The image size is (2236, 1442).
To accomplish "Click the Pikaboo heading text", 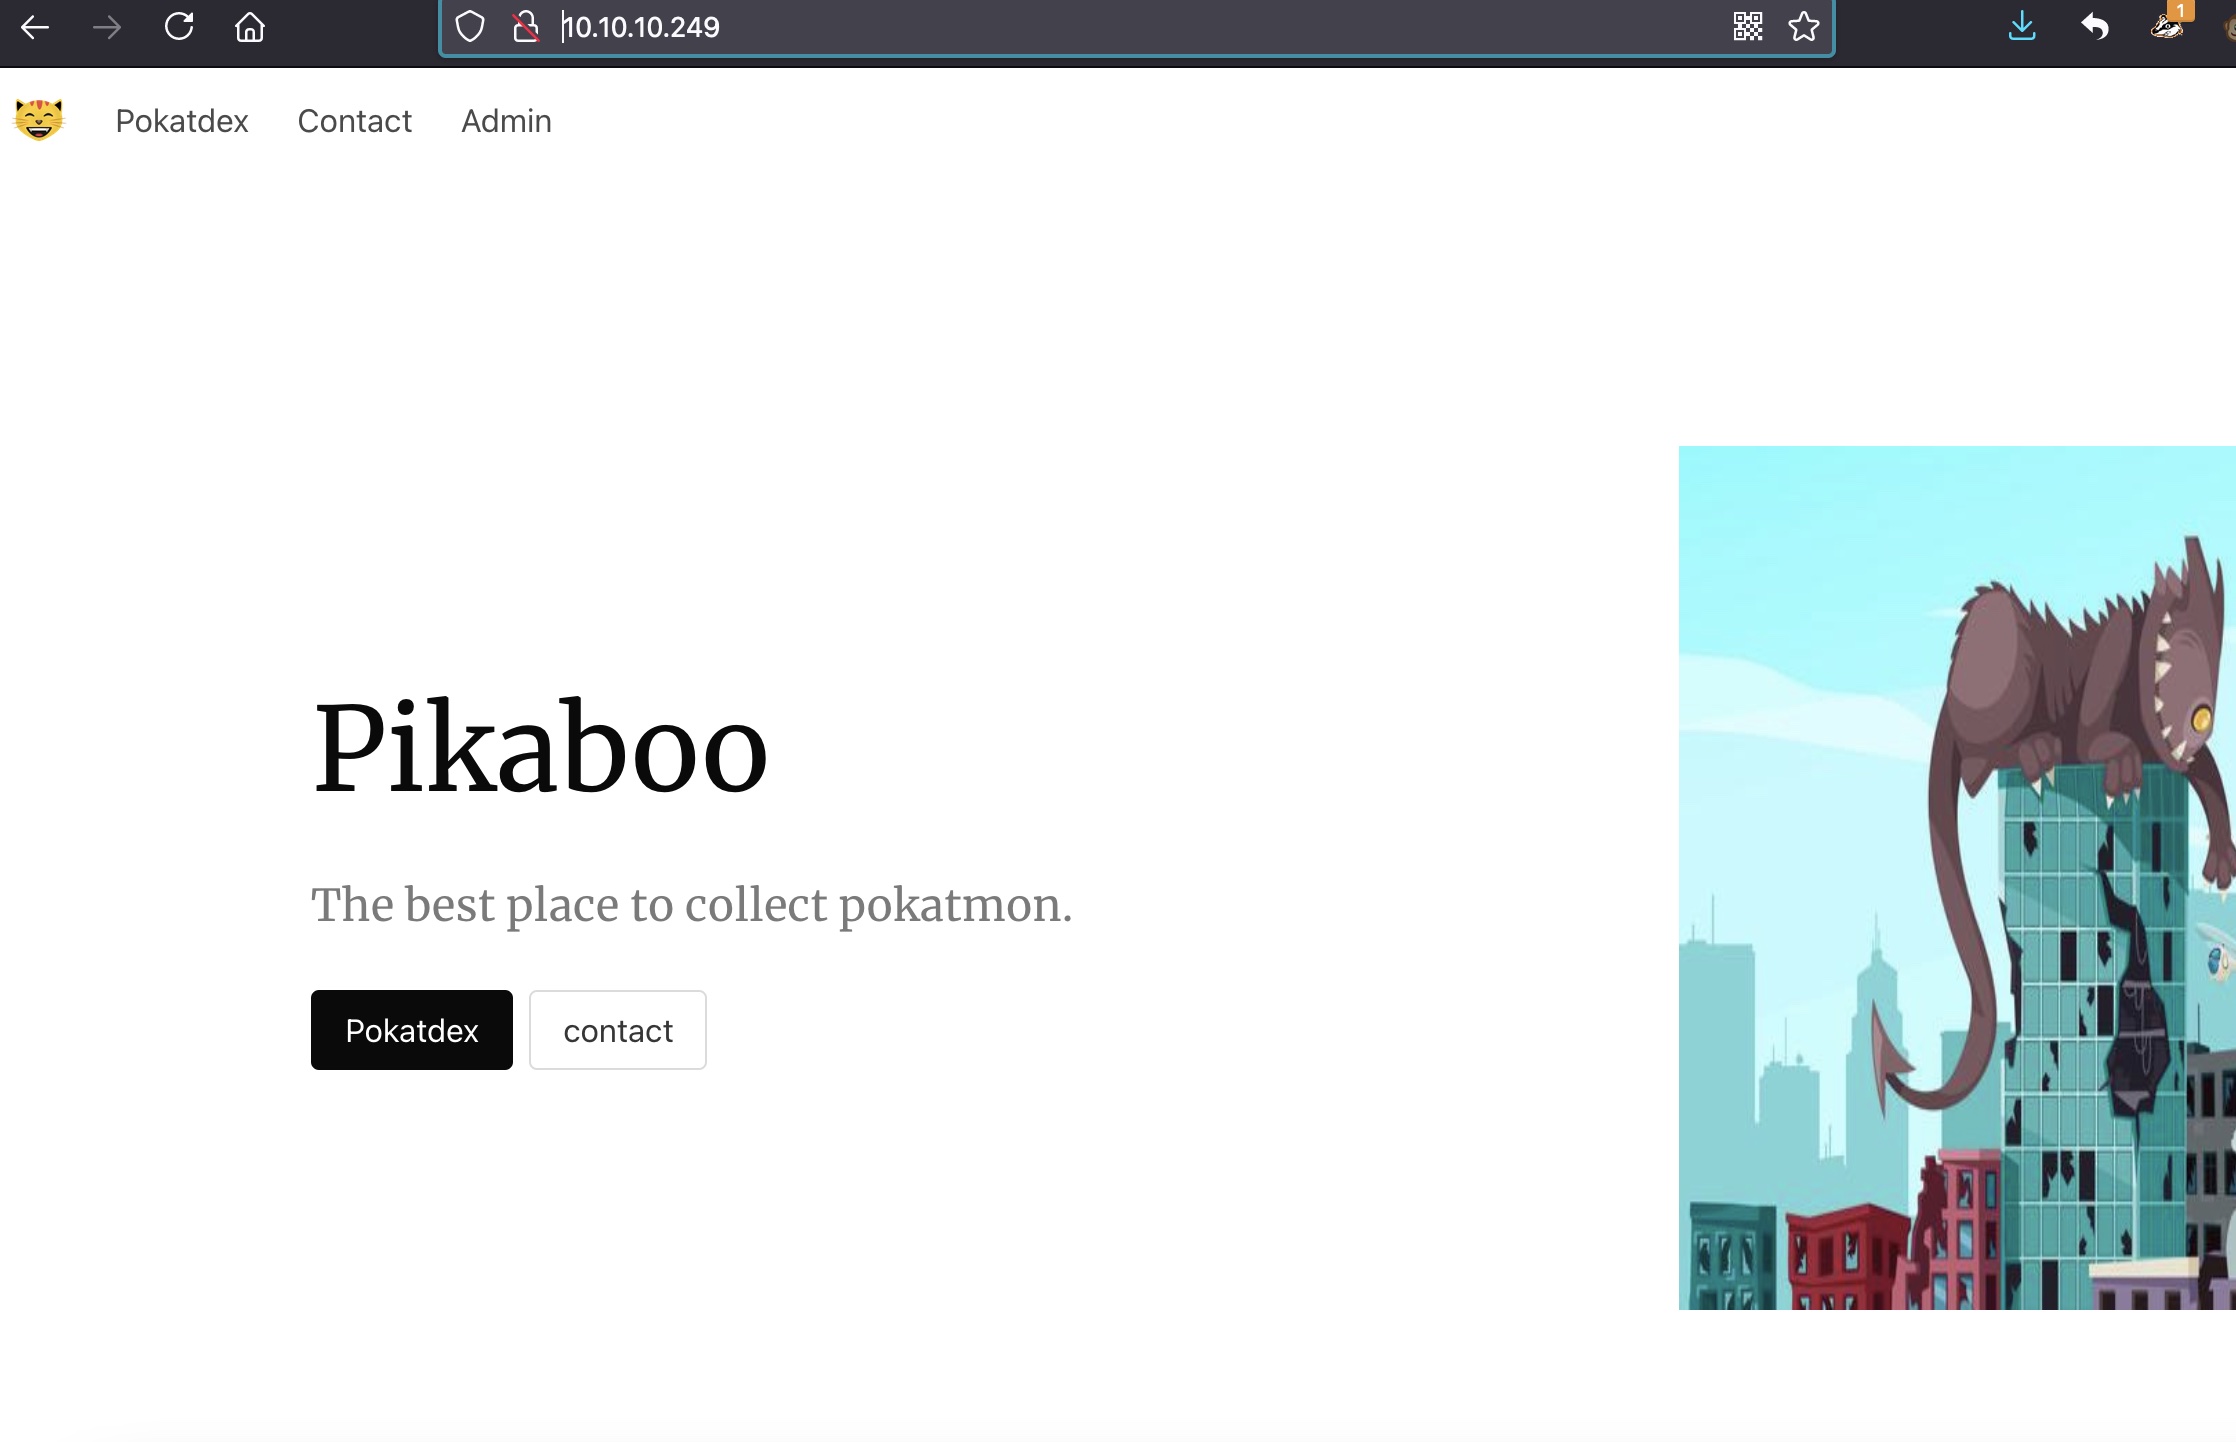I will tap(540, 748).
